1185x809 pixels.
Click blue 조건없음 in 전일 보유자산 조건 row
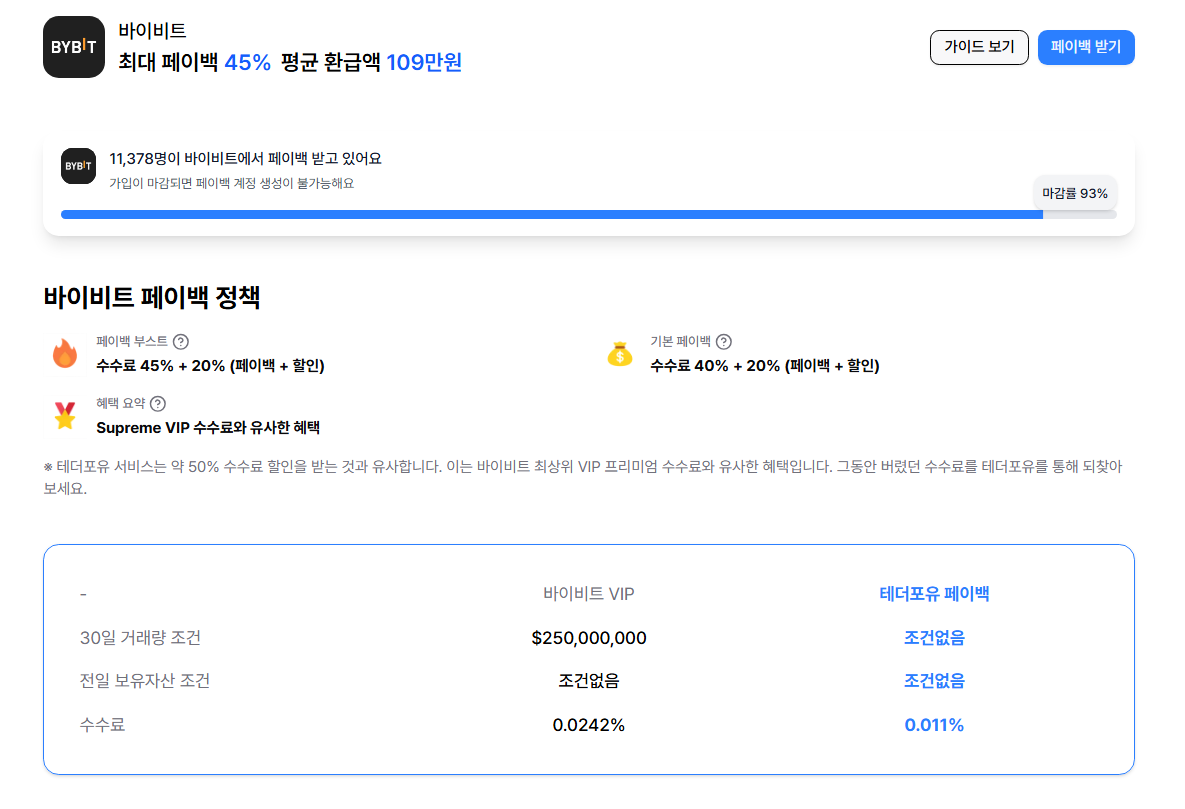coord(934,680)
